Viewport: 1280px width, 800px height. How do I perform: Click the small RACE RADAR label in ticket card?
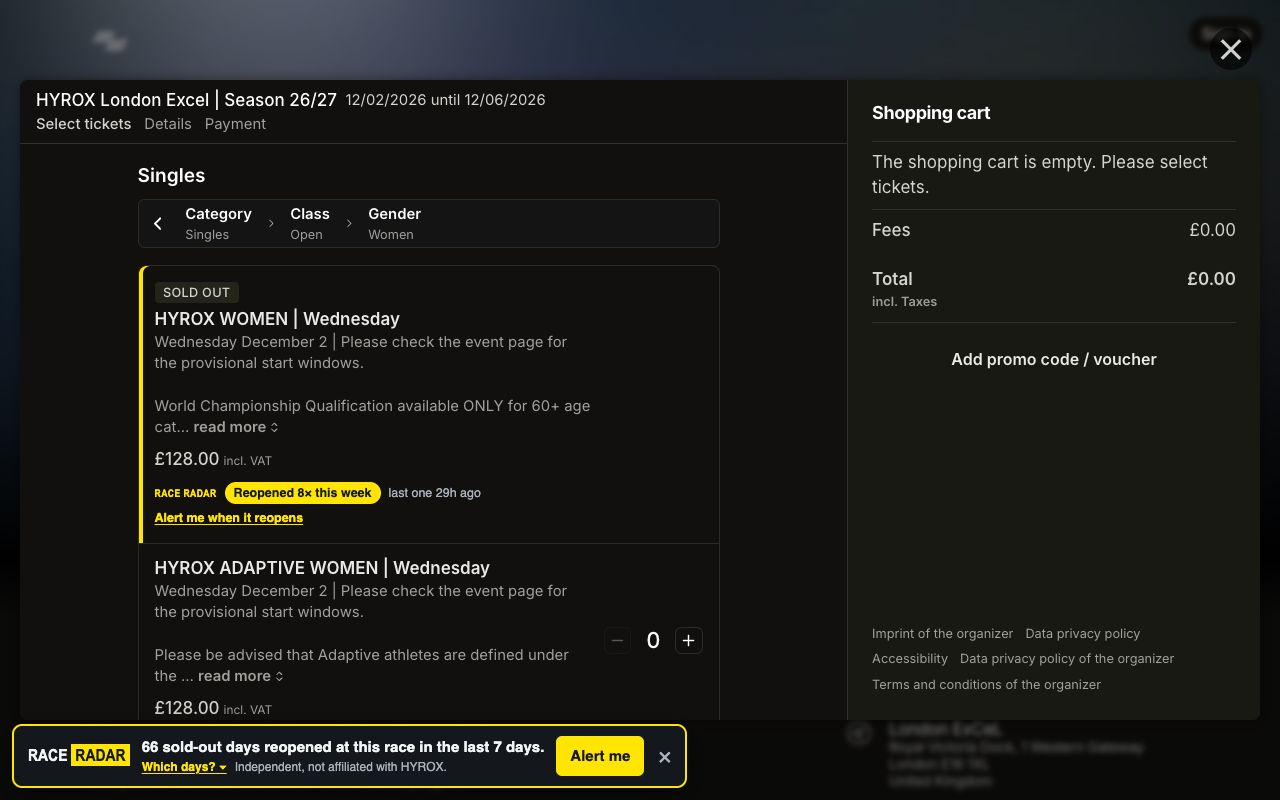[185, 493]
